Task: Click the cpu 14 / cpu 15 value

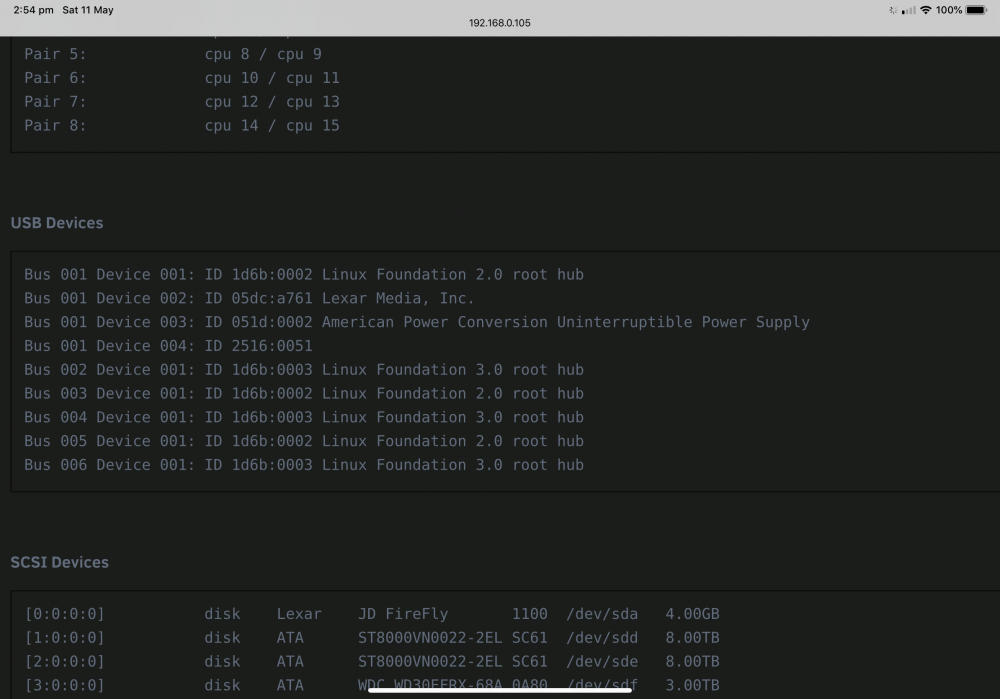Action: tap(272, 126)
